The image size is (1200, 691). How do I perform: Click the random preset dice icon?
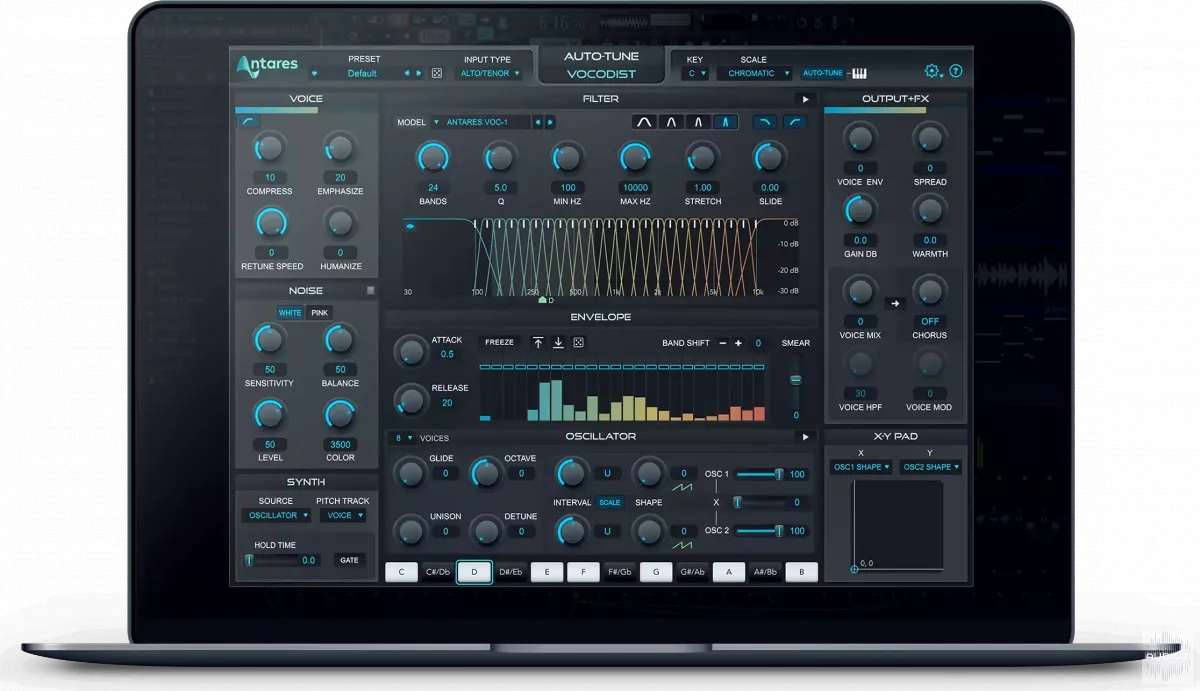click(x=437, y=73)
